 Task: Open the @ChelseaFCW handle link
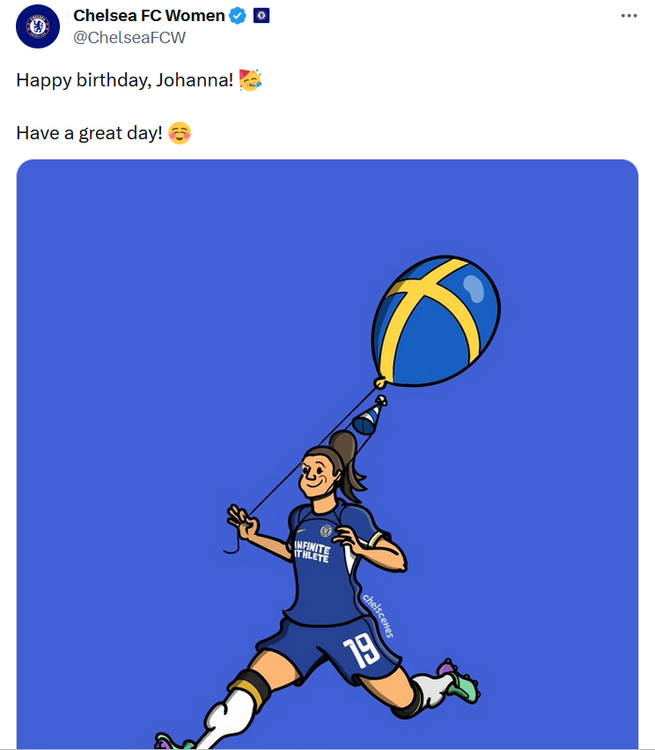click(x=129, y=37)
